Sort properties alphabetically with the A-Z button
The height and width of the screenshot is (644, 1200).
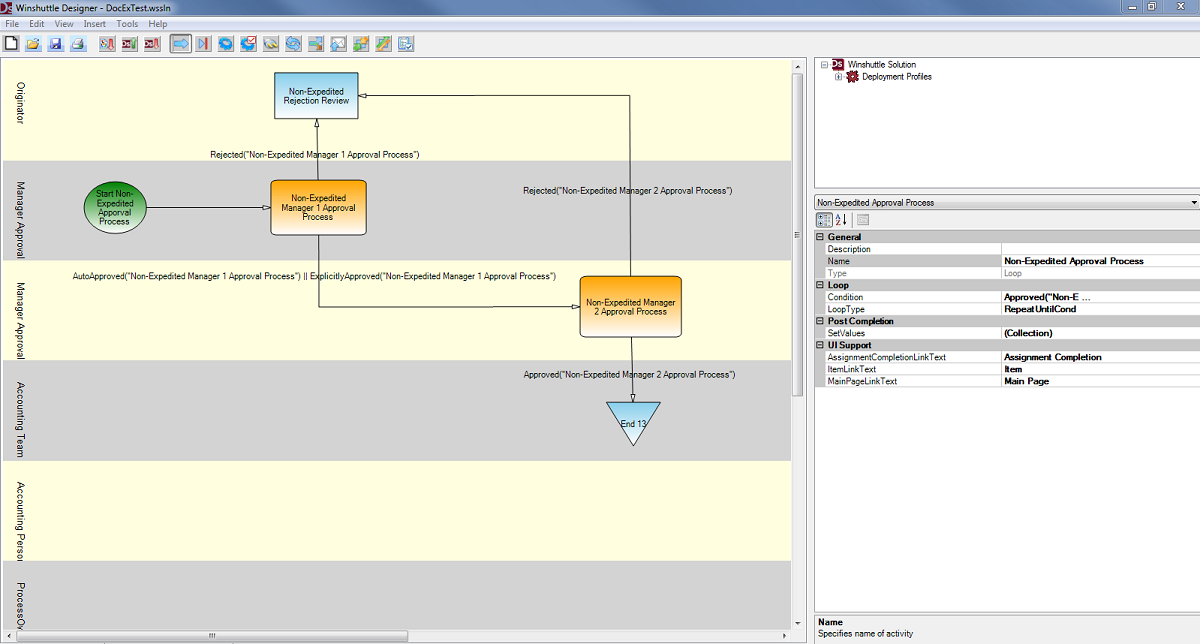coord(841,220)
